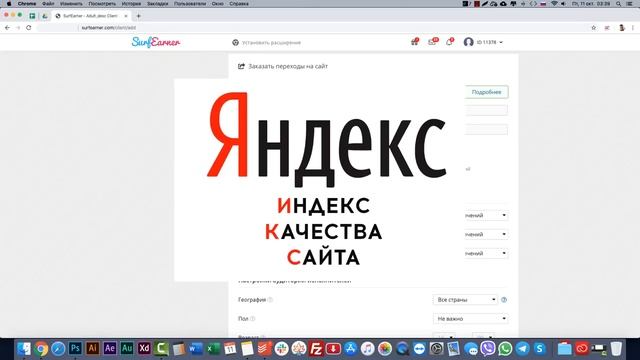Open the История menu
This screenshot has width=640, height=360.
tap(131, 4)
